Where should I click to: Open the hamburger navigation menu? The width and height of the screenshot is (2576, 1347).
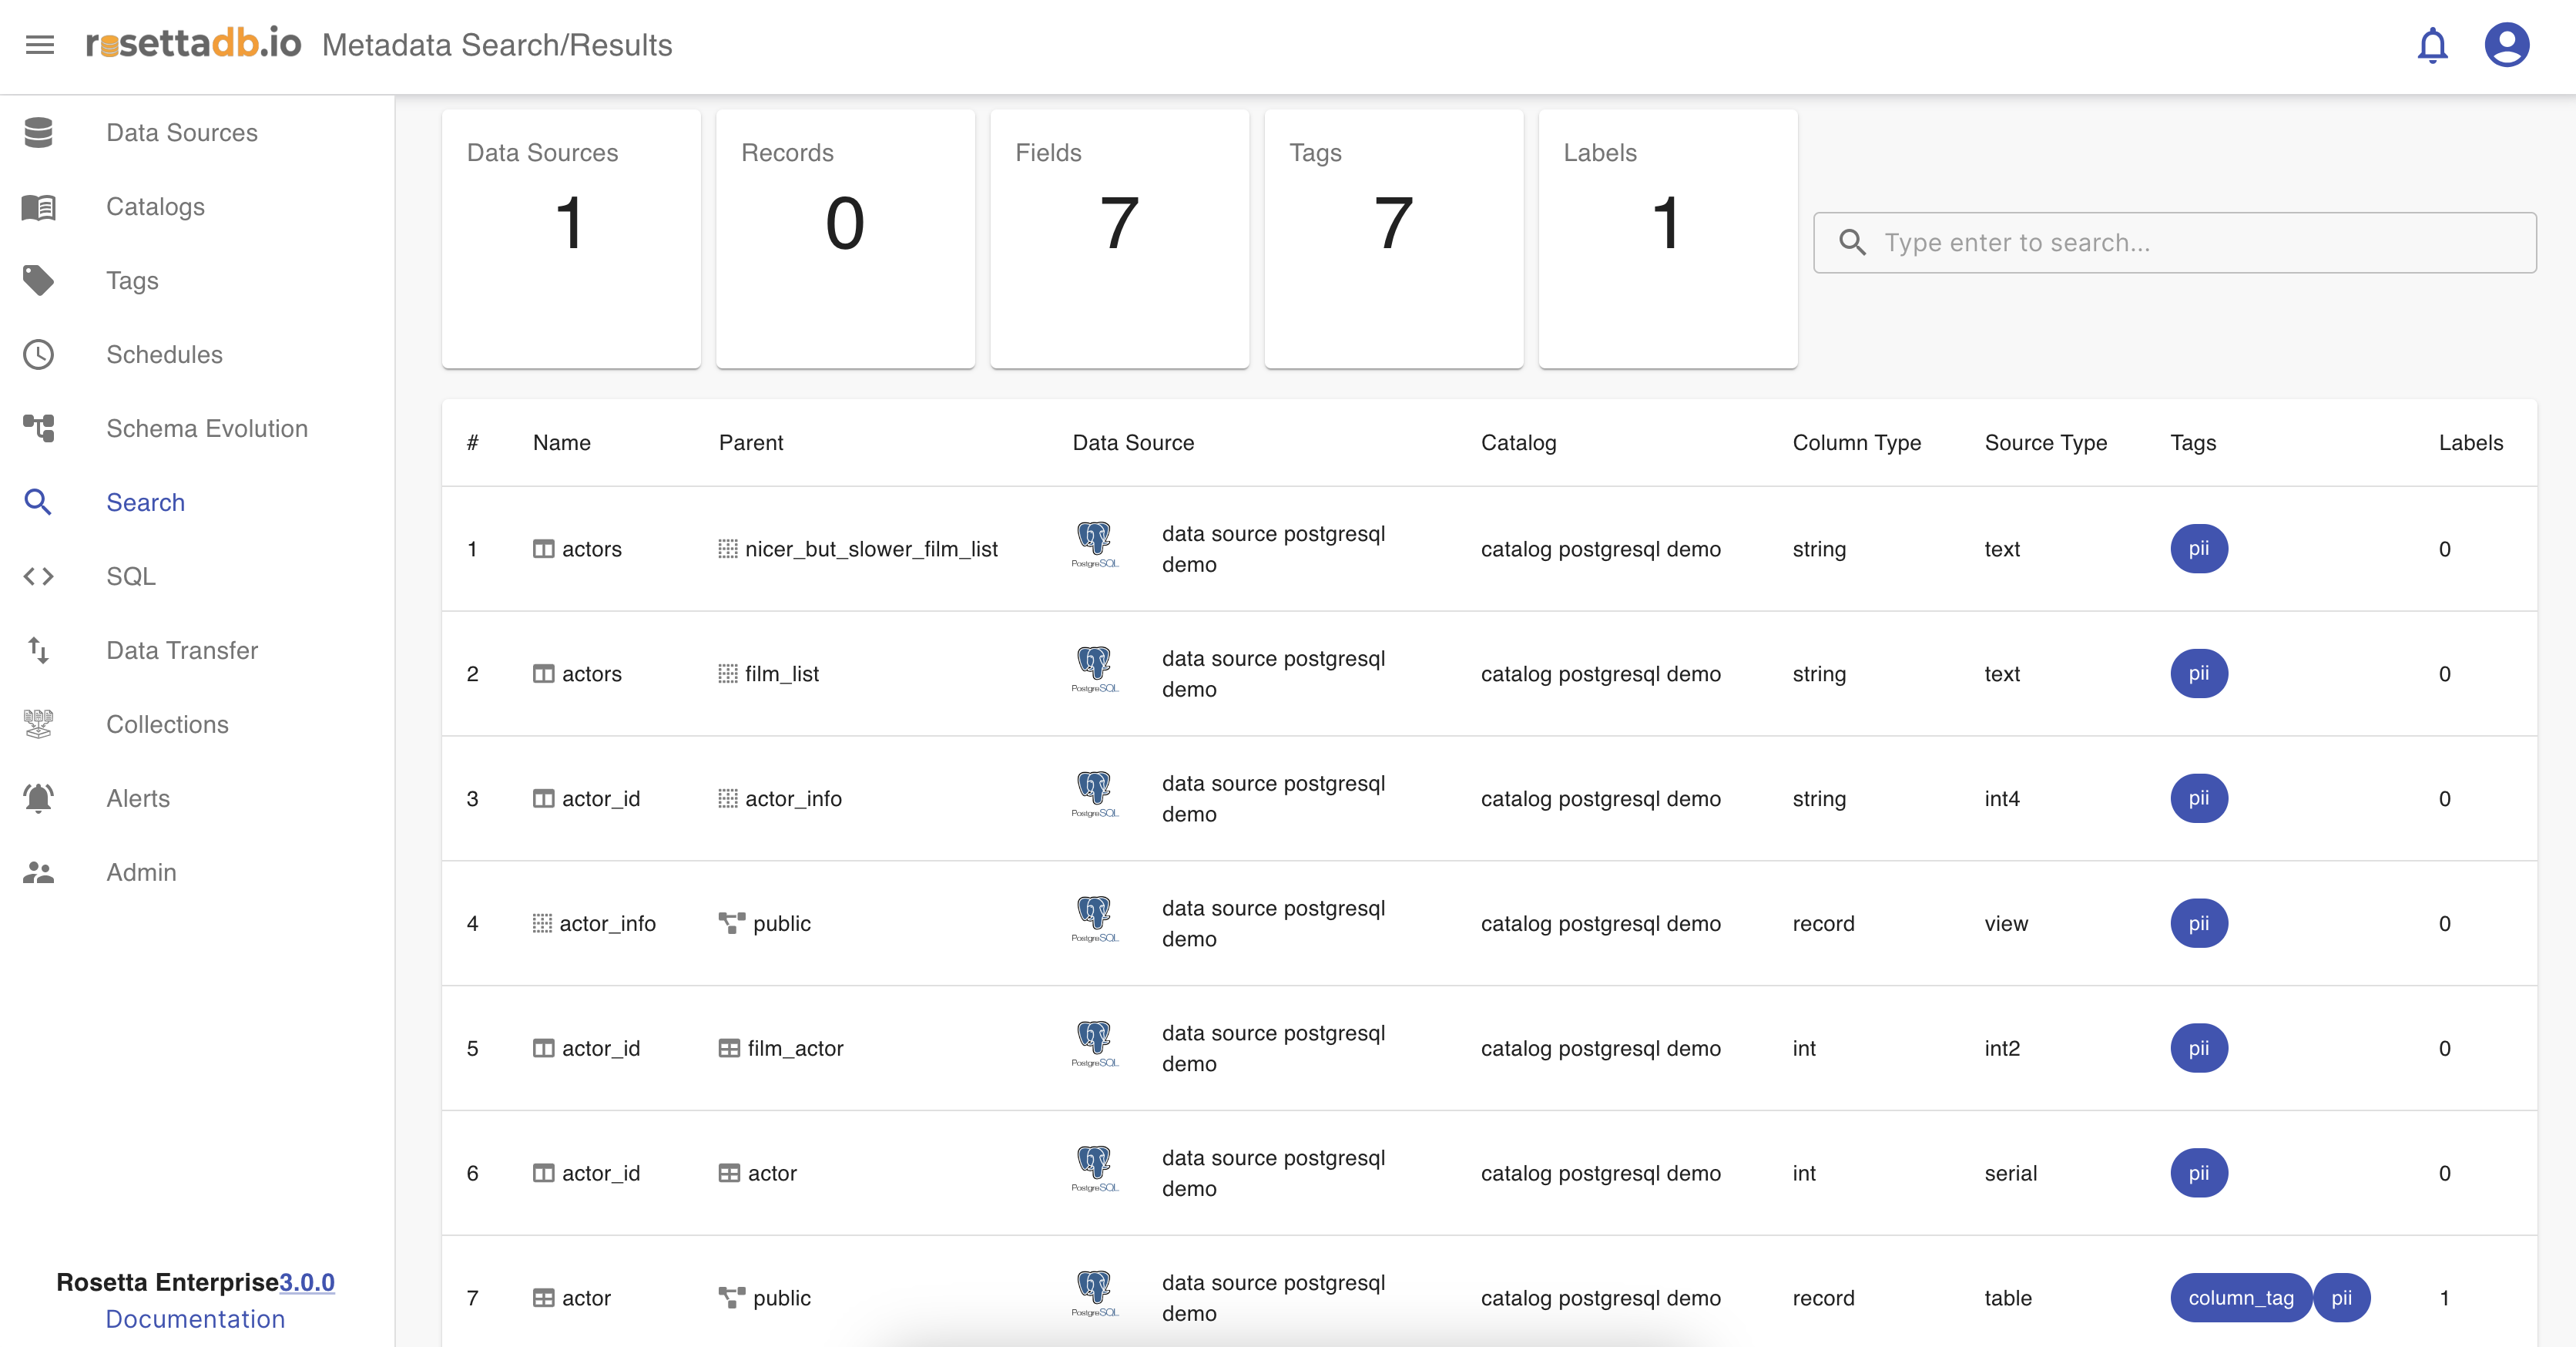40,45
